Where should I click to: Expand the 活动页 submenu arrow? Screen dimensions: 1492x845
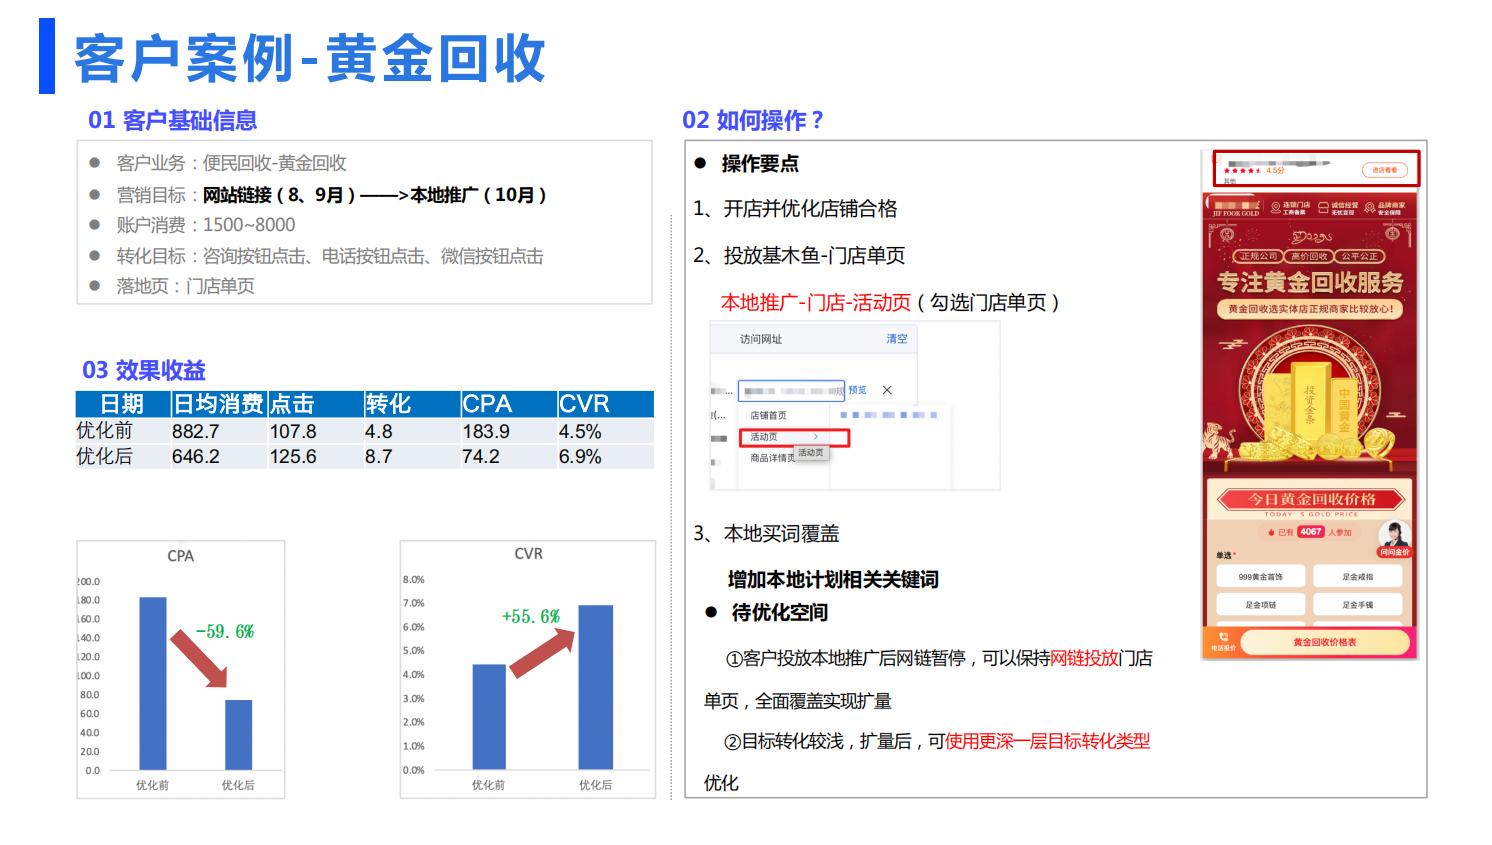coord(815,436)
